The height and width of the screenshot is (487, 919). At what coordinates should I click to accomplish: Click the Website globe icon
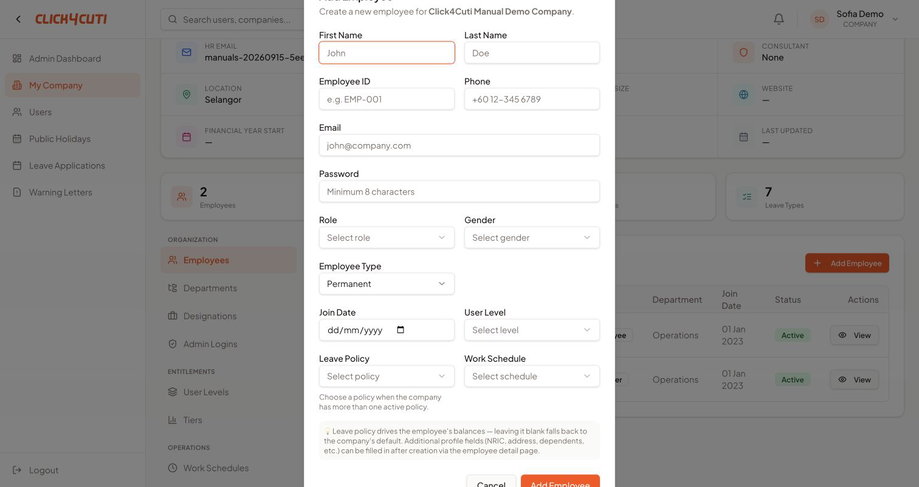[743, 94]
